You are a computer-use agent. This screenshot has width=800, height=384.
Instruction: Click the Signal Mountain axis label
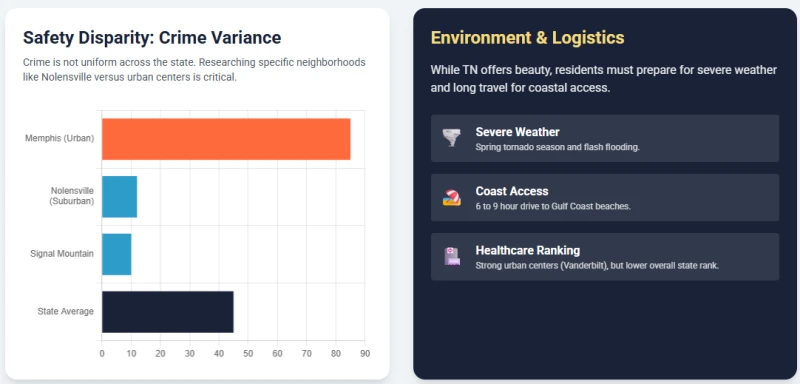(62, 253)
